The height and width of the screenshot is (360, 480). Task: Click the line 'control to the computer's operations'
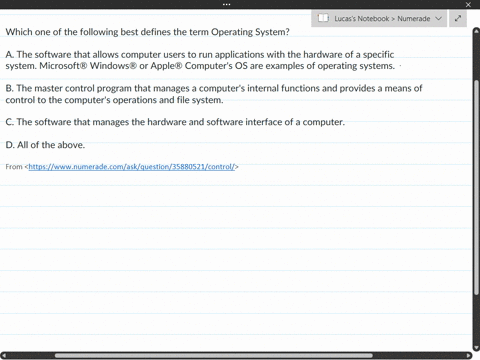[114, 100]
